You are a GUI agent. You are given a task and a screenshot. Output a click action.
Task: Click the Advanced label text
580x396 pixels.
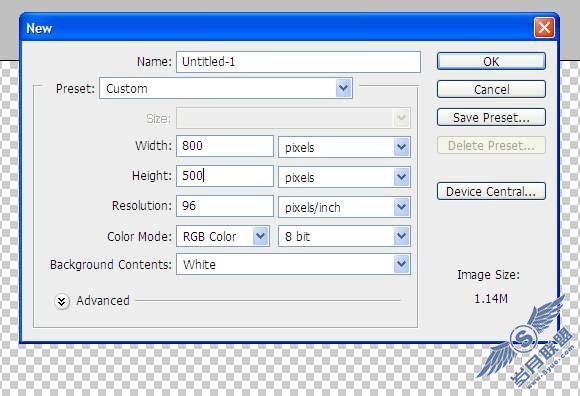[103, 301]
